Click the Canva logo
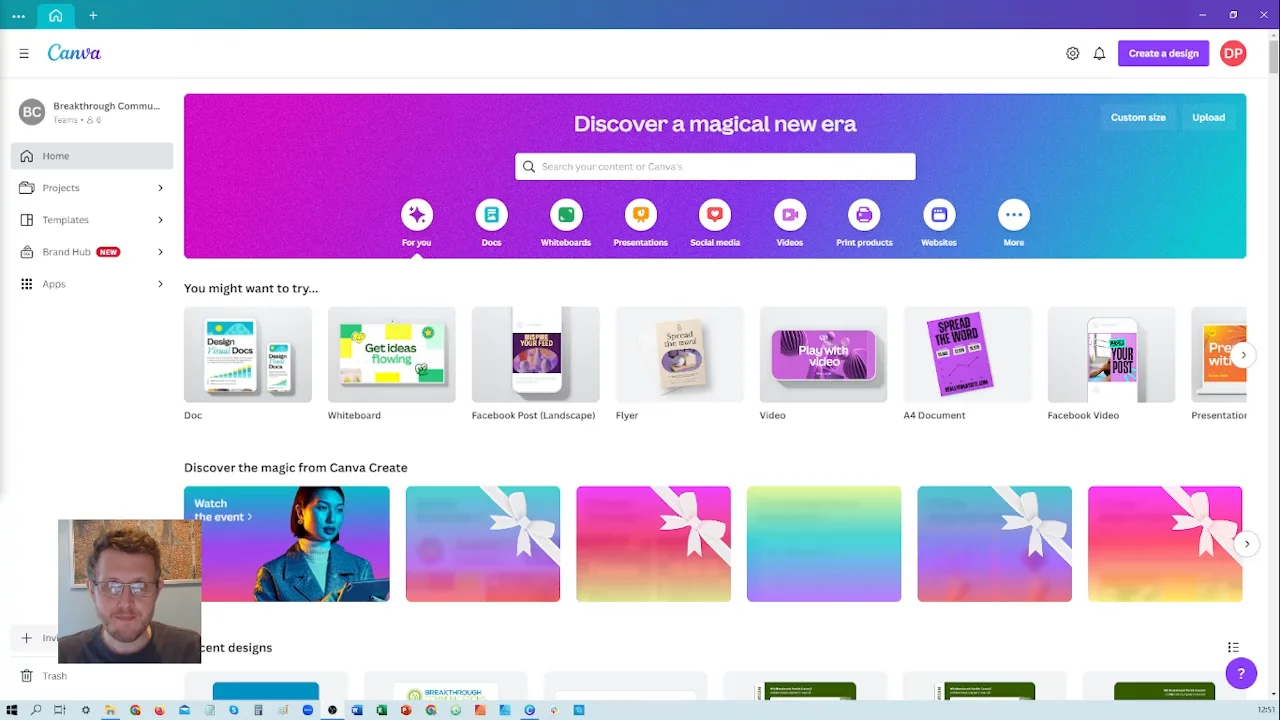This screenshot has width=1280, height=720. click(74, 53)
